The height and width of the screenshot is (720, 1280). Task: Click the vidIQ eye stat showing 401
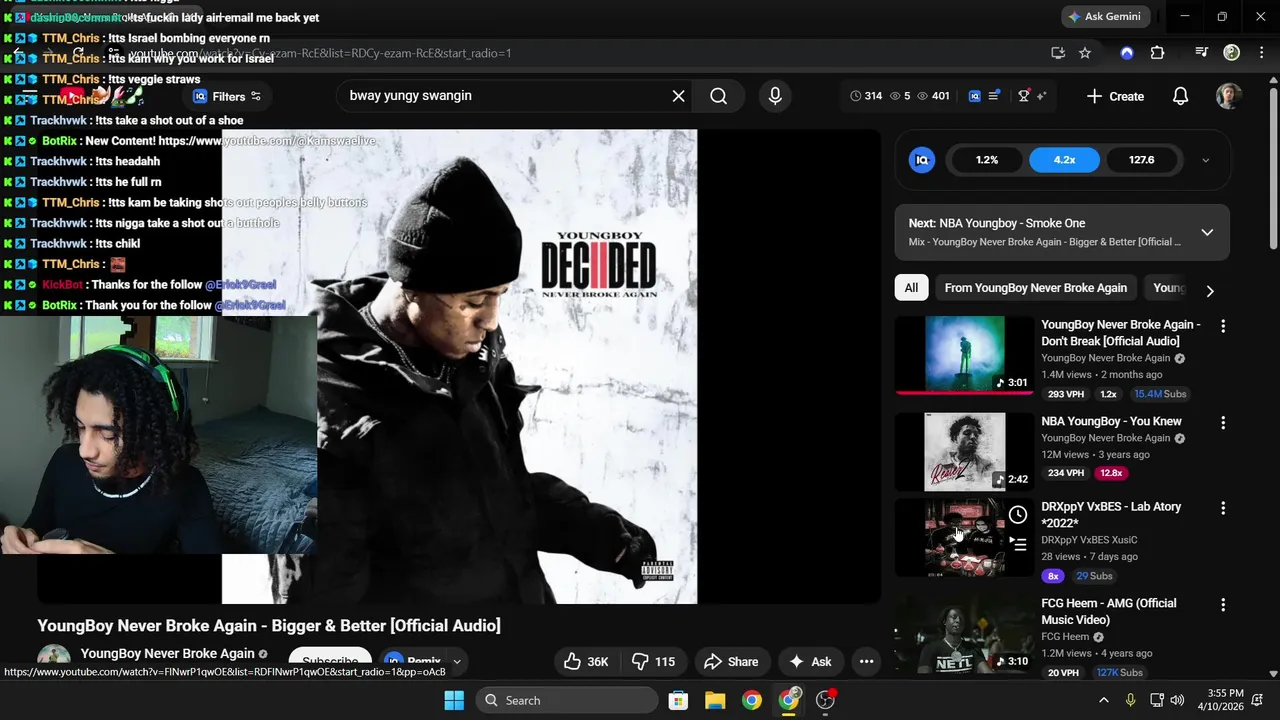pos(934,96)
